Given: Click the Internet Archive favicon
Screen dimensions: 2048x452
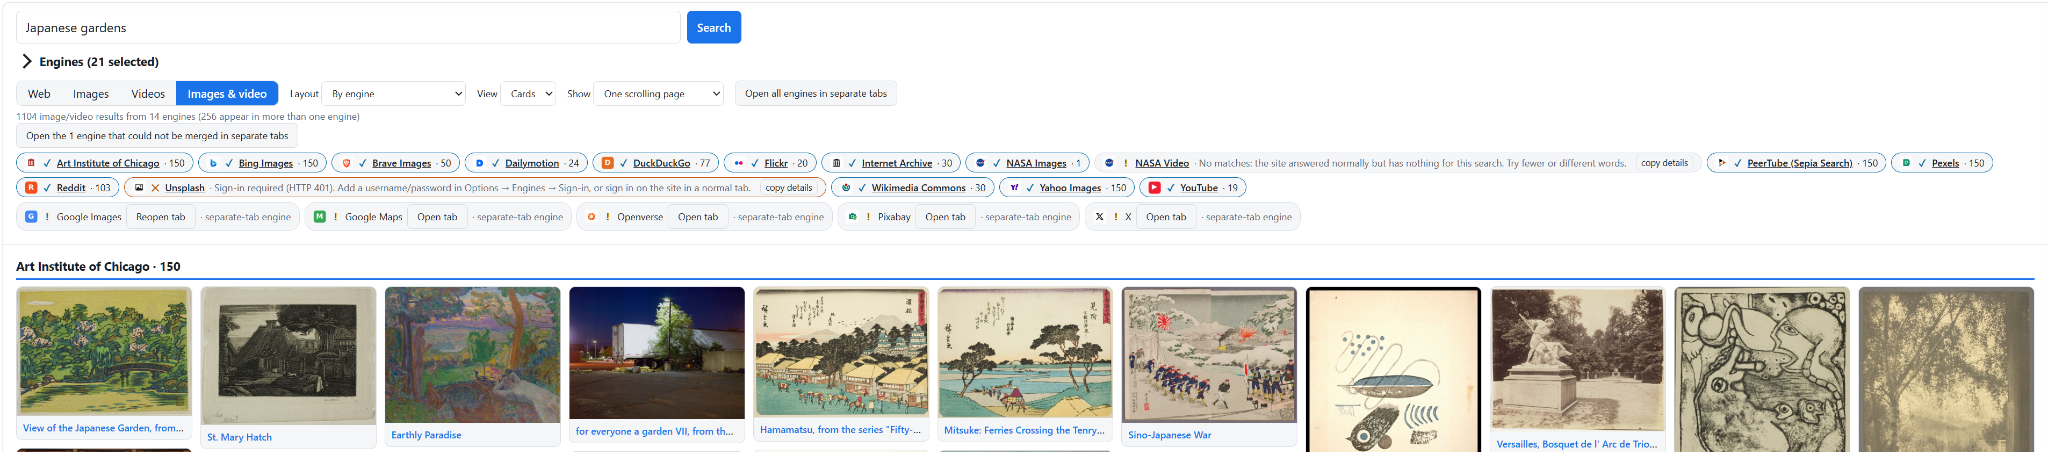Looking at the screenshot, I should [836, 163].
